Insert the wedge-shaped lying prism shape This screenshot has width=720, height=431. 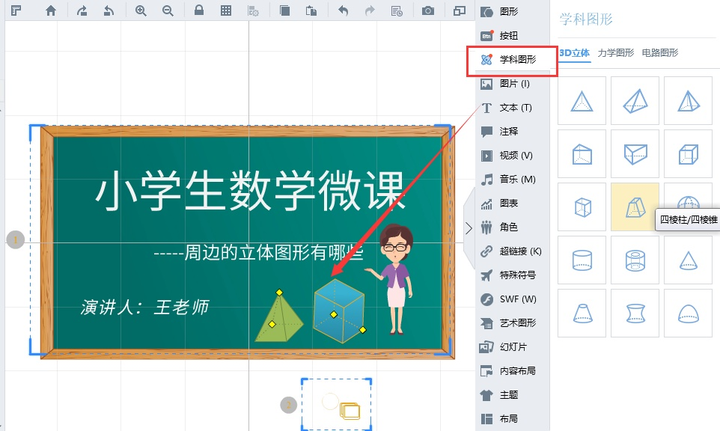635,154
